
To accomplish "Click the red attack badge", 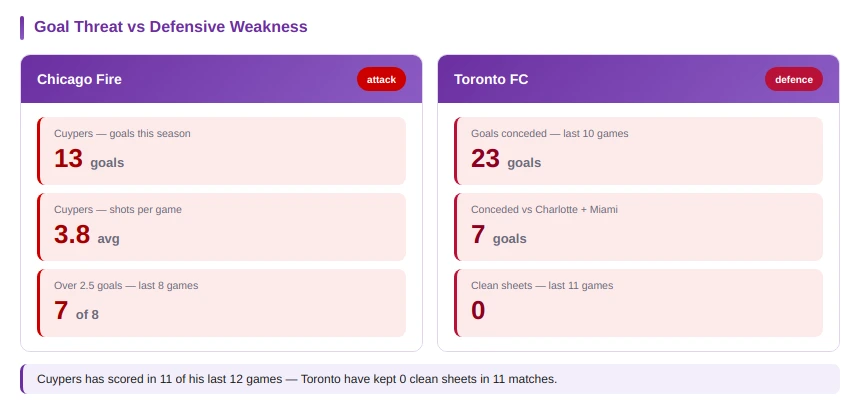I will coord(381,79).
